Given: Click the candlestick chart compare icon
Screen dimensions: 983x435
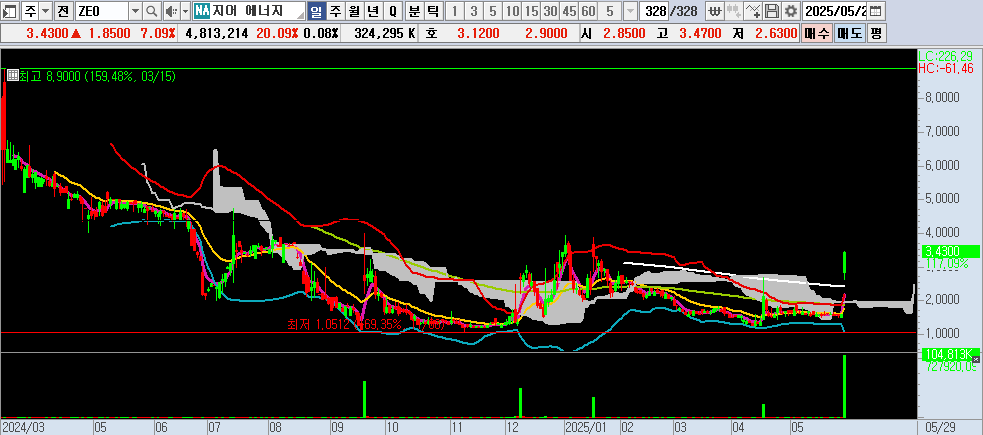Looking at the screenshot, I should (734, 11).
